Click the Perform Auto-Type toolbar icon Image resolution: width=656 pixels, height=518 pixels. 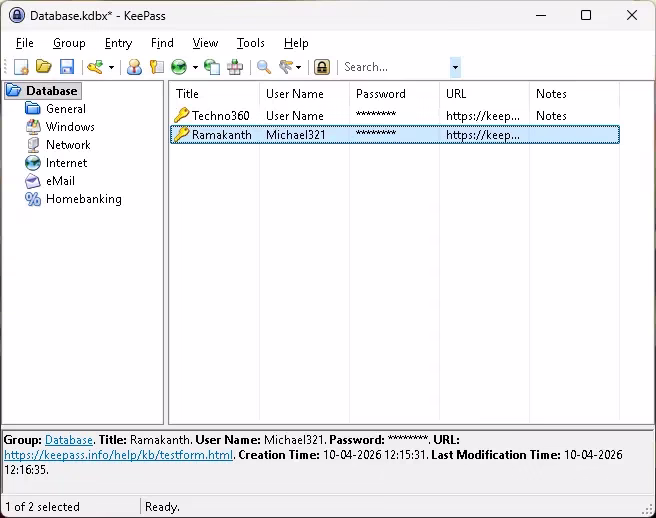pos(235,67)
